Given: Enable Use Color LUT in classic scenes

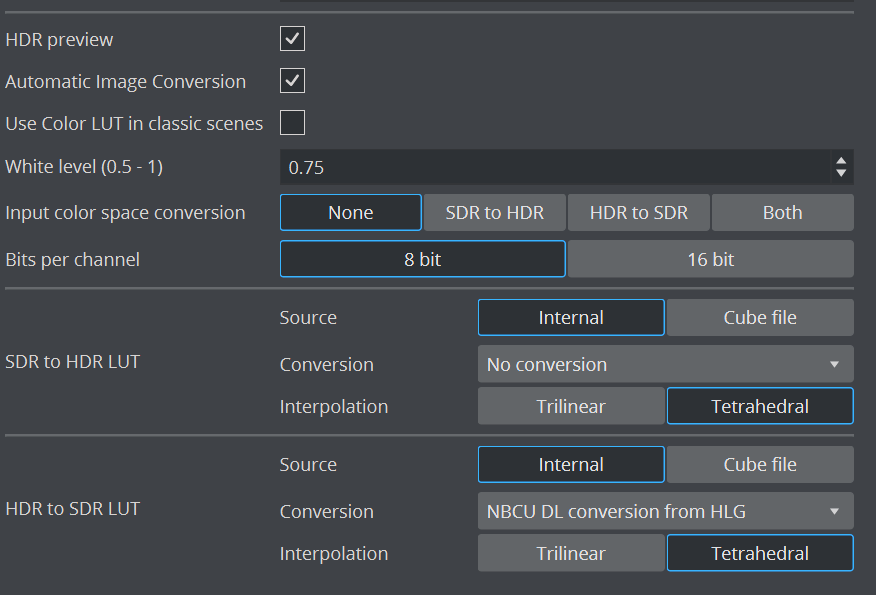Looking at the screenshot, I should click(292, 123).
